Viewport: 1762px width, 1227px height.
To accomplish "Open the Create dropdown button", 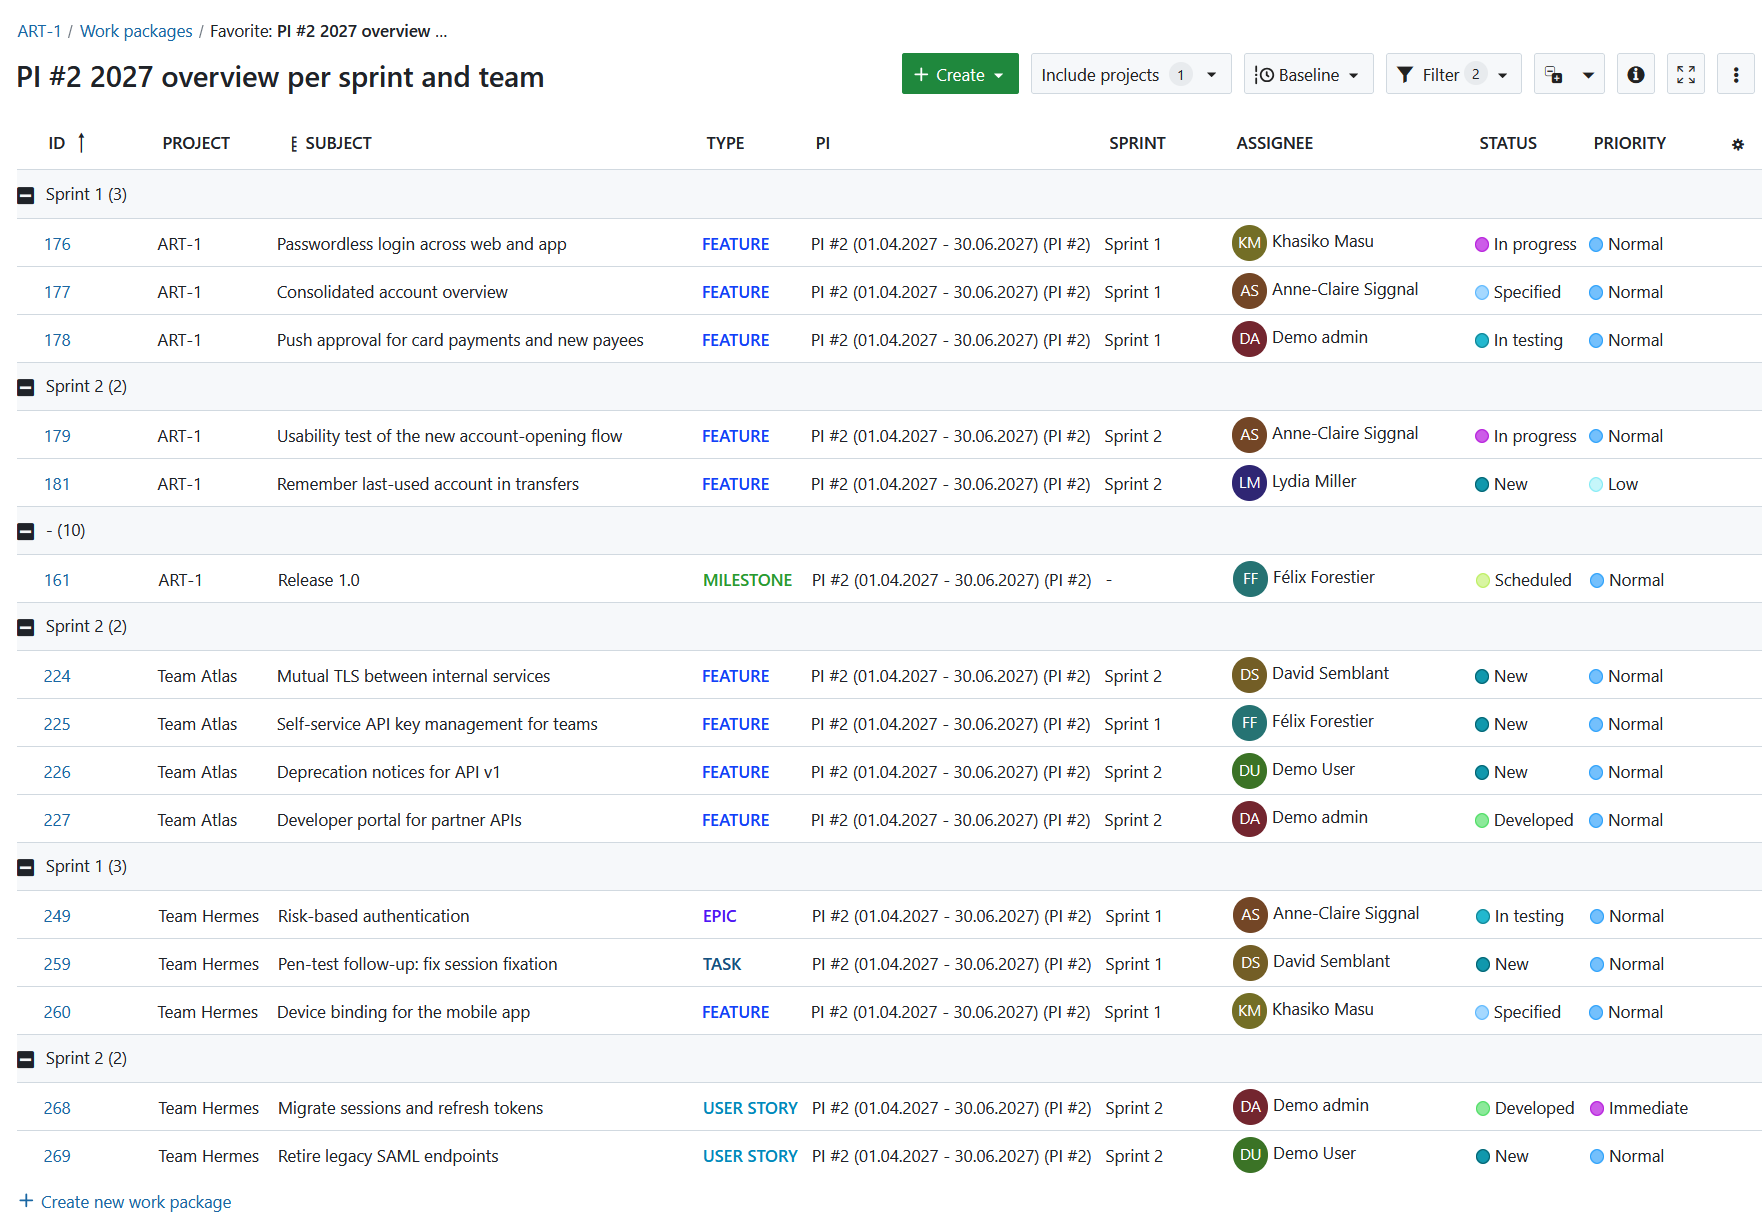I will [959, 74].
